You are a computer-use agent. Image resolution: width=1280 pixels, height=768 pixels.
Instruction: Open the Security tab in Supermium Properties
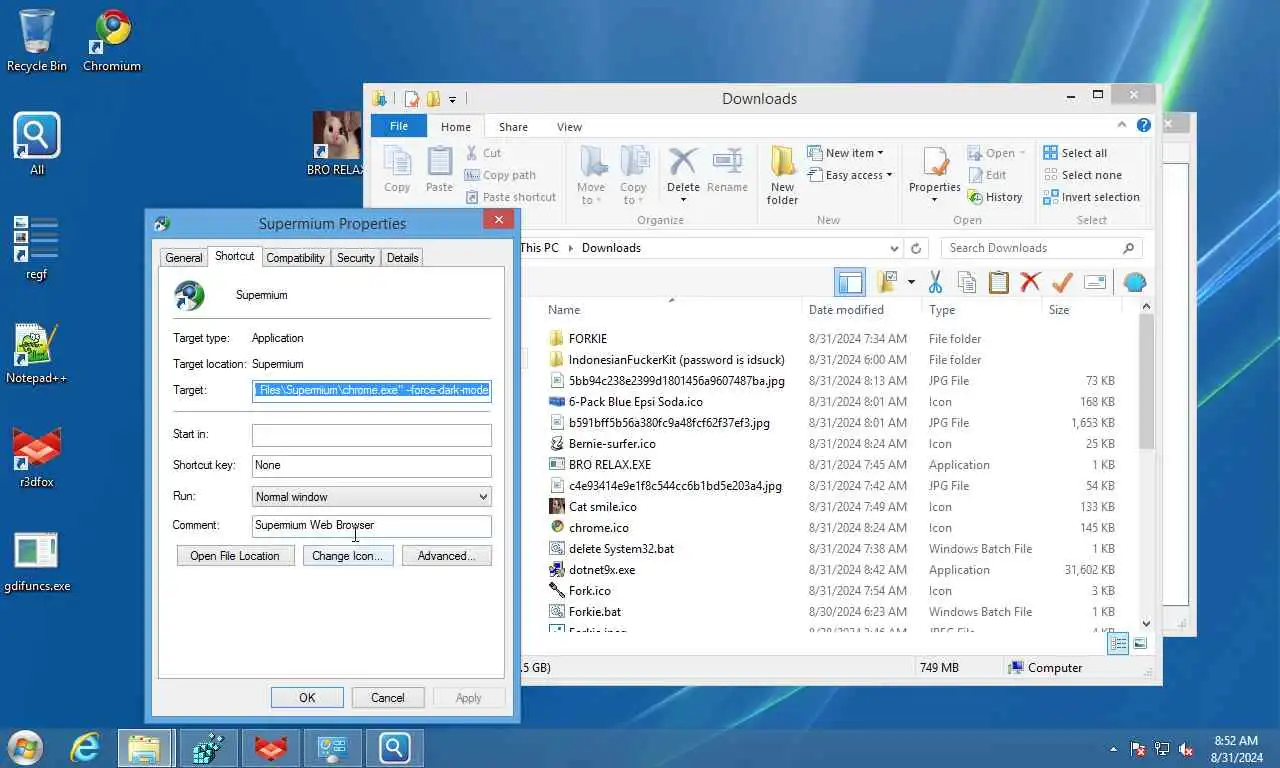click(355, 258)
